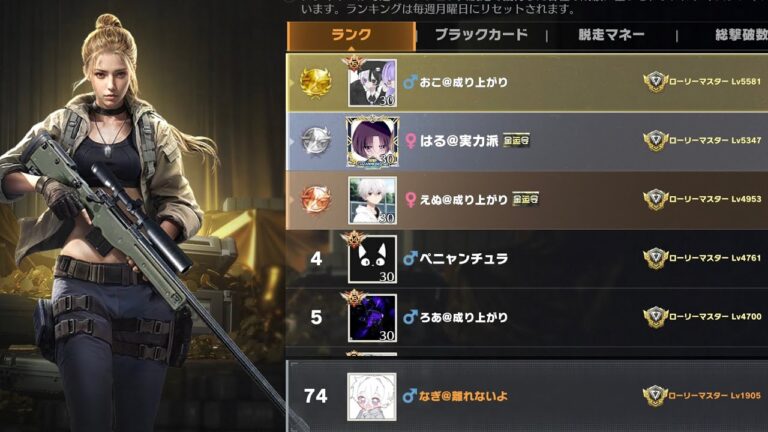Open black cat avatar of ペニャンチュラ
This screenshot has height=432, width=768.
(372, 259)
